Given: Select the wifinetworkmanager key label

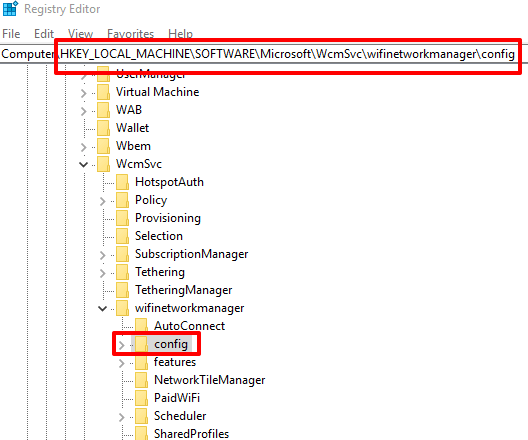Looking at the screenshot, I should click(190, 308).
